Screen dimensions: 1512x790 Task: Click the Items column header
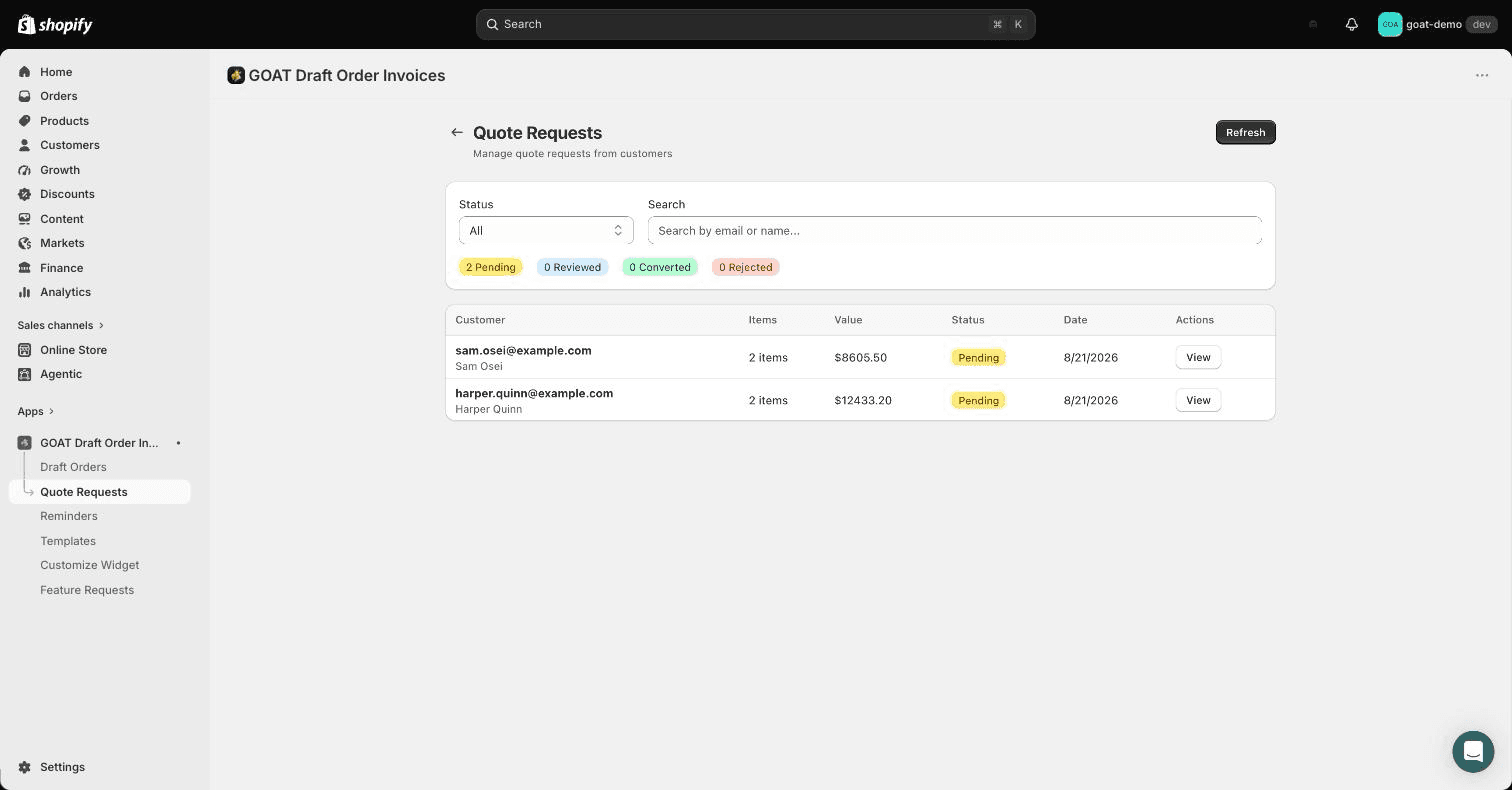[763, 320]
